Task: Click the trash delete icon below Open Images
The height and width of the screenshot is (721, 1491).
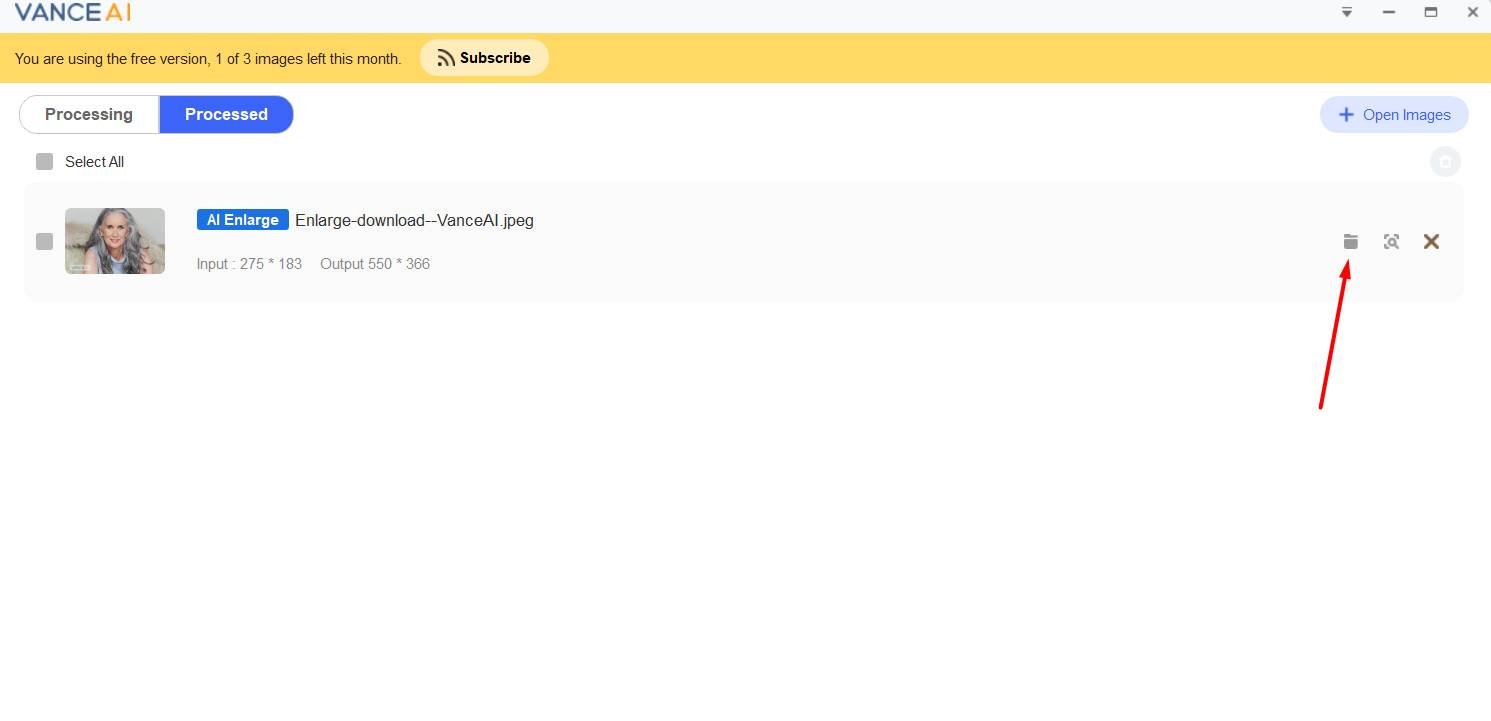Action: coord(1445,162)
